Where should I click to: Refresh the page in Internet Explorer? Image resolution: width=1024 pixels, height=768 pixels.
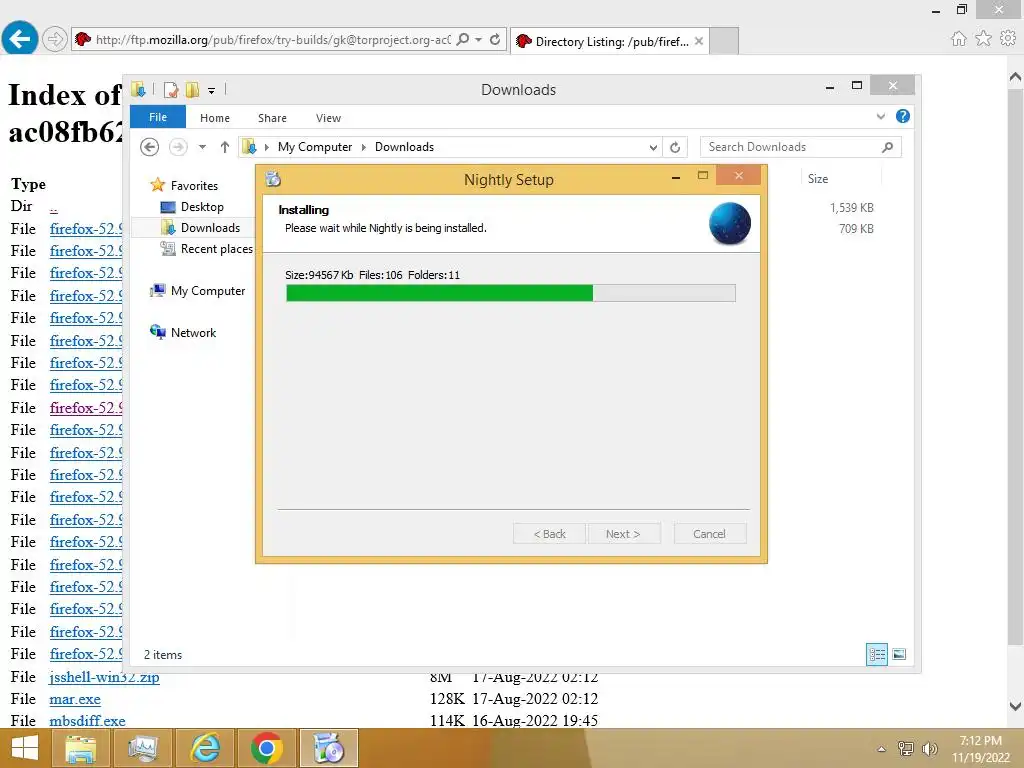[495, 39]
